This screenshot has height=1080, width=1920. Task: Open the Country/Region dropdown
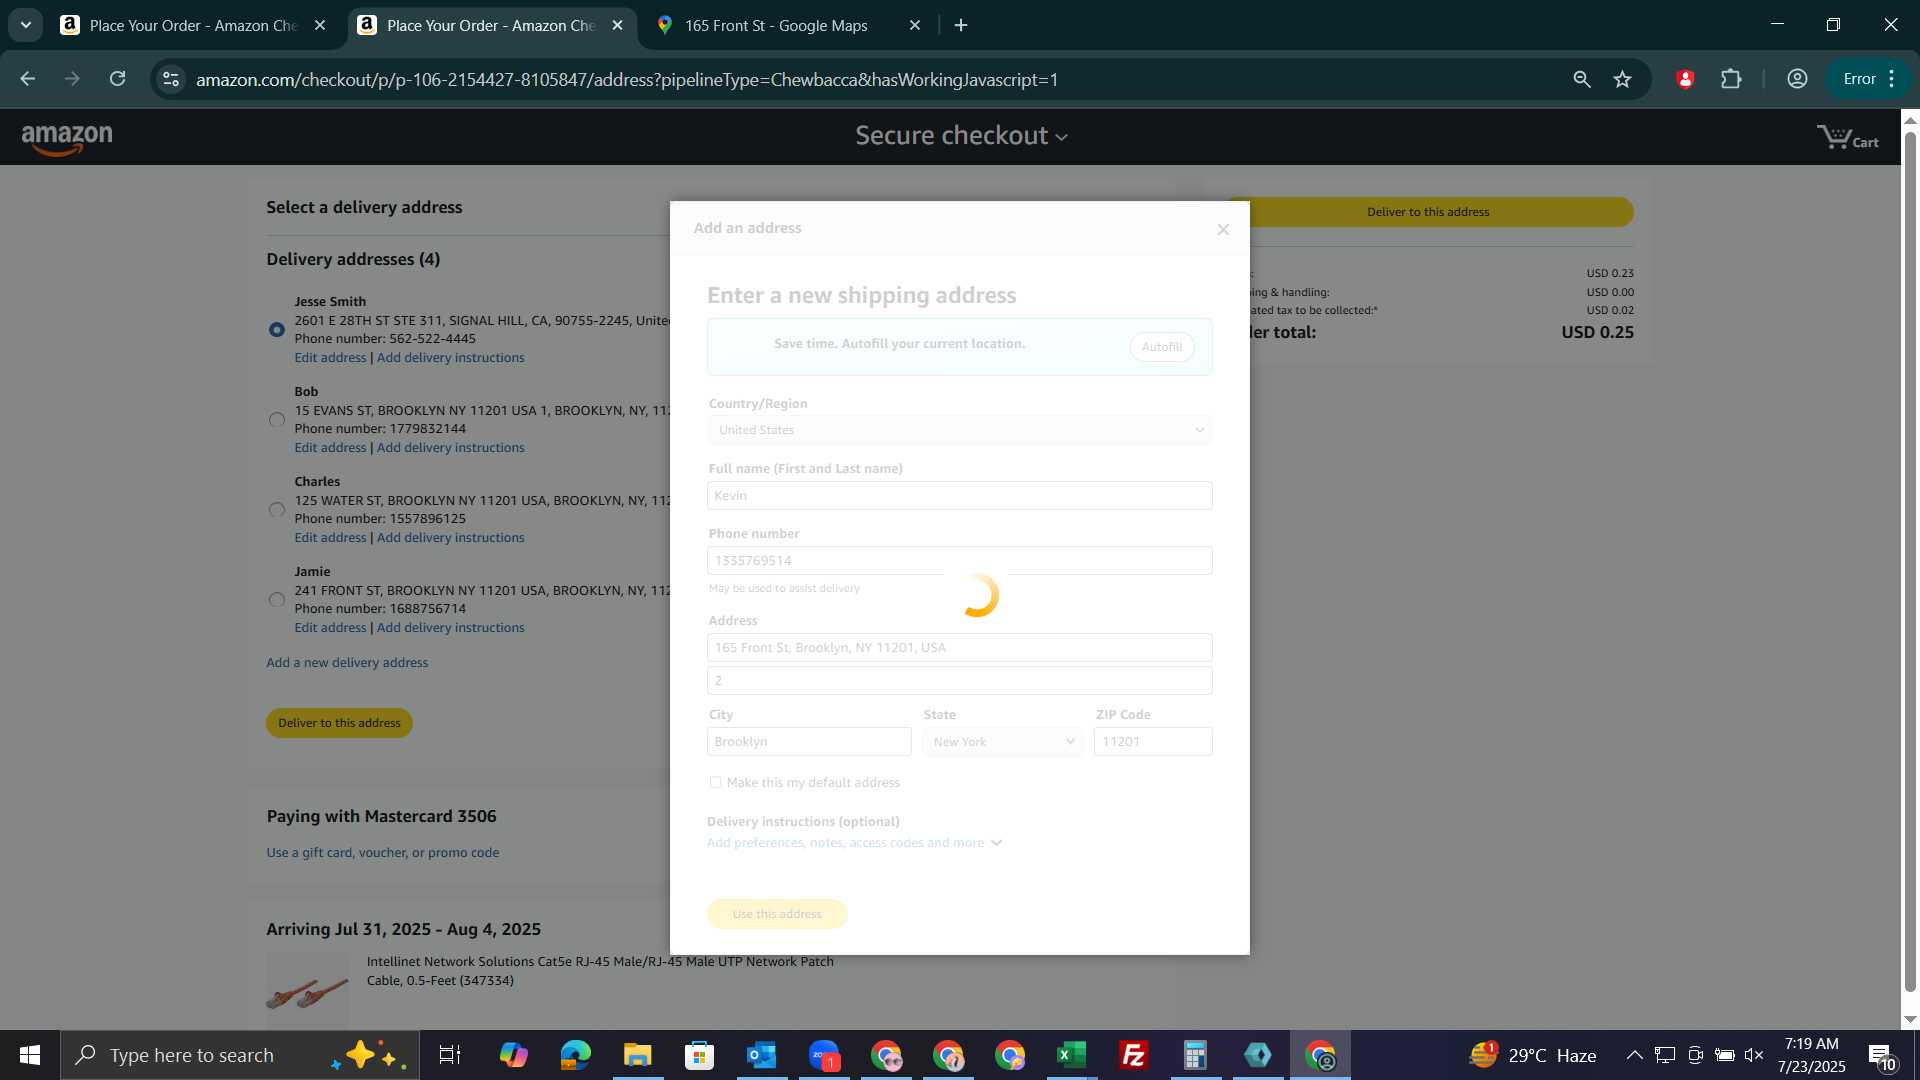(x=960, y=430)
